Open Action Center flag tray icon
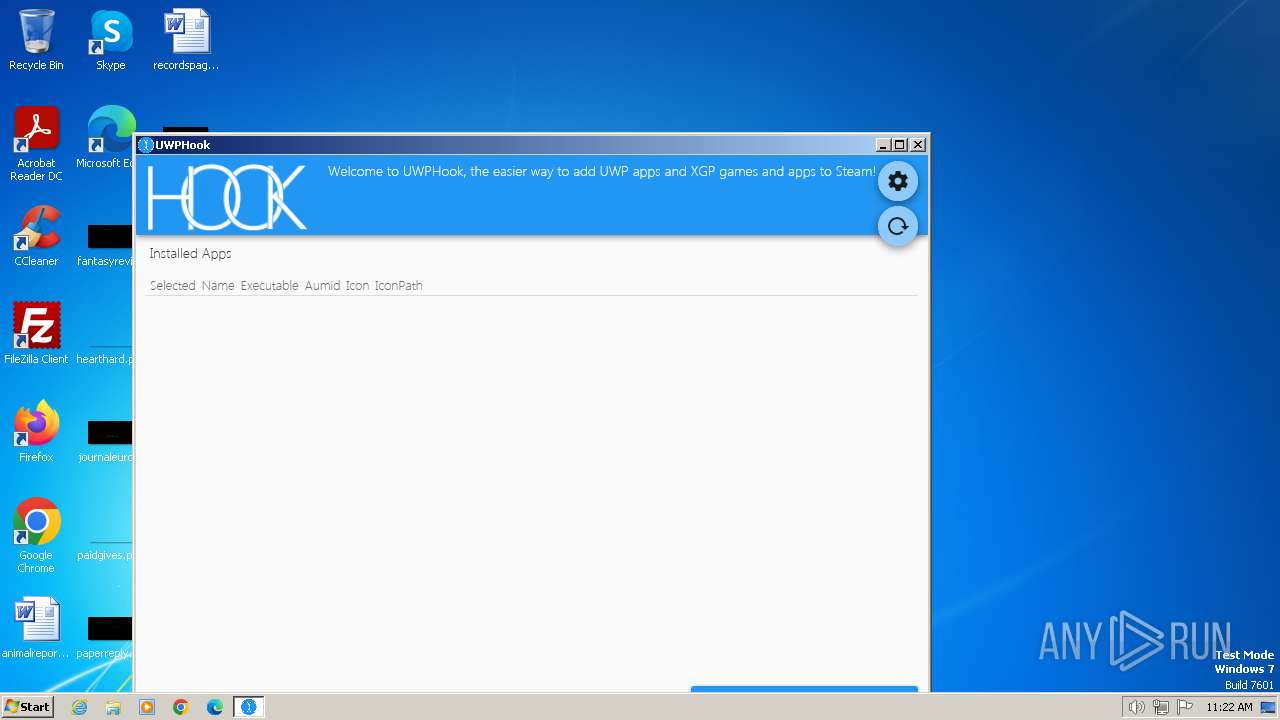Viewport: 1280px width, 720px height. (1185, 707)
